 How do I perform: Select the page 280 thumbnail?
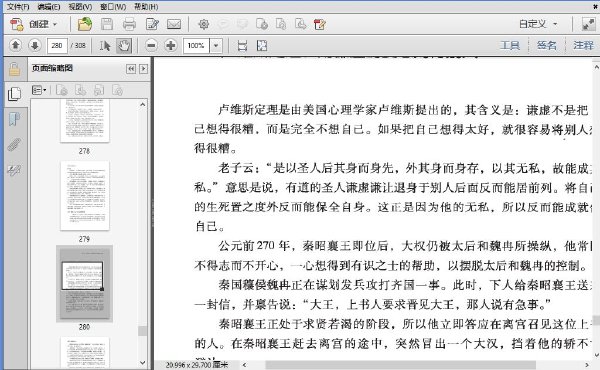(85, 284)
